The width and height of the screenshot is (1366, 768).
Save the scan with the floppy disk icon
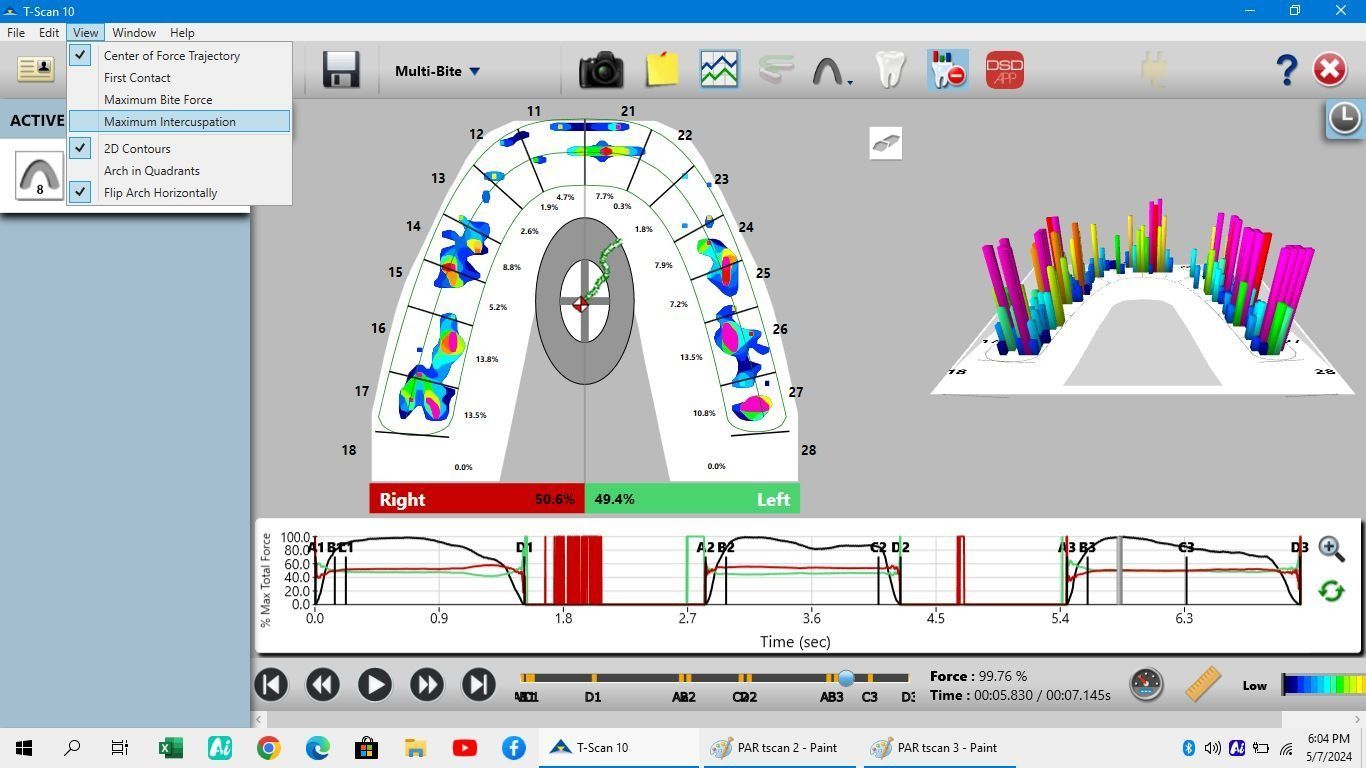(x=341, y=70)
